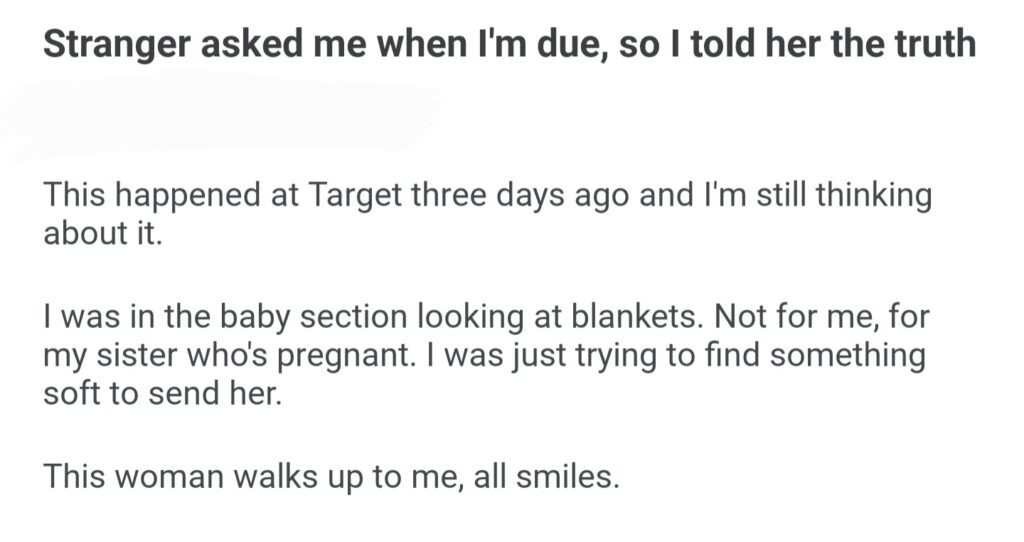Click the words "my sister"
The image size is (1024, 542).
tap(105, 355)
